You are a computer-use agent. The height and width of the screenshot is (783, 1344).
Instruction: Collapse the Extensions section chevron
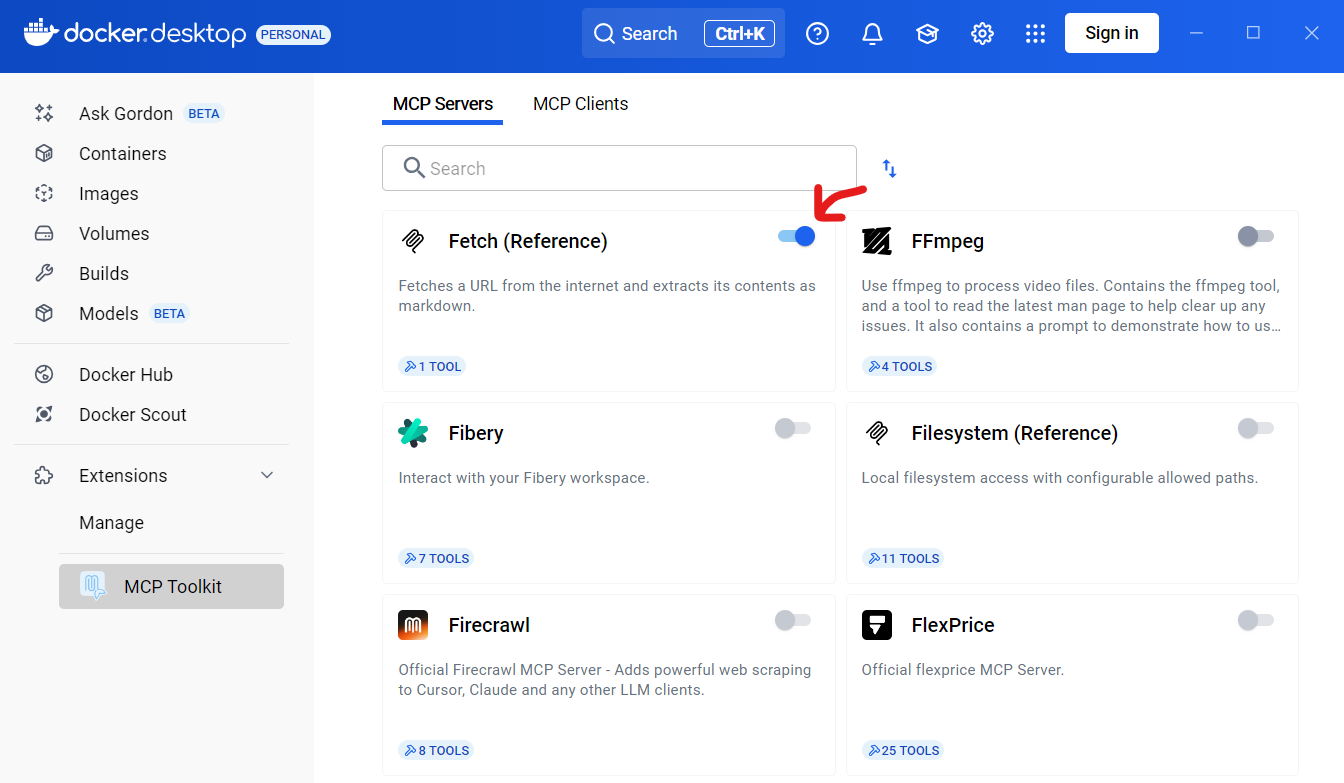coord(267,475)
